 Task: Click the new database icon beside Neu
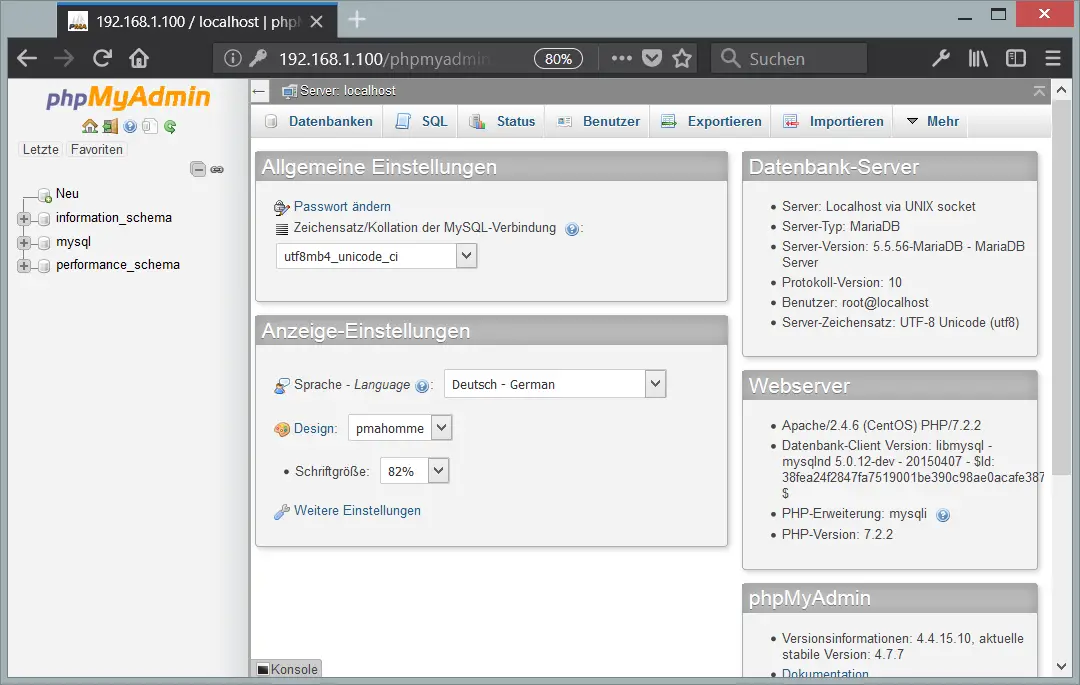coord(45,196)
